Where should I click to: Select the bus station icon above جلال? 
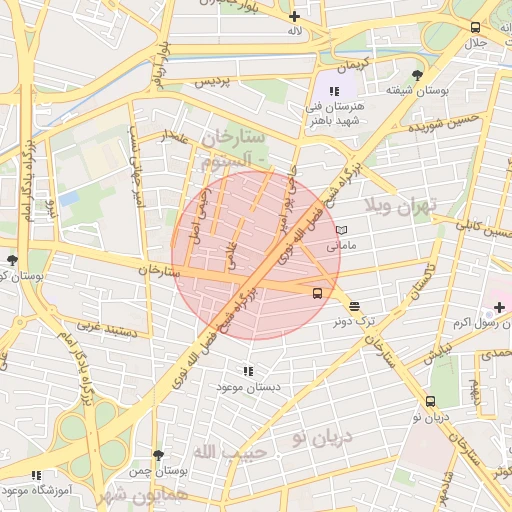tap(475, 27)
